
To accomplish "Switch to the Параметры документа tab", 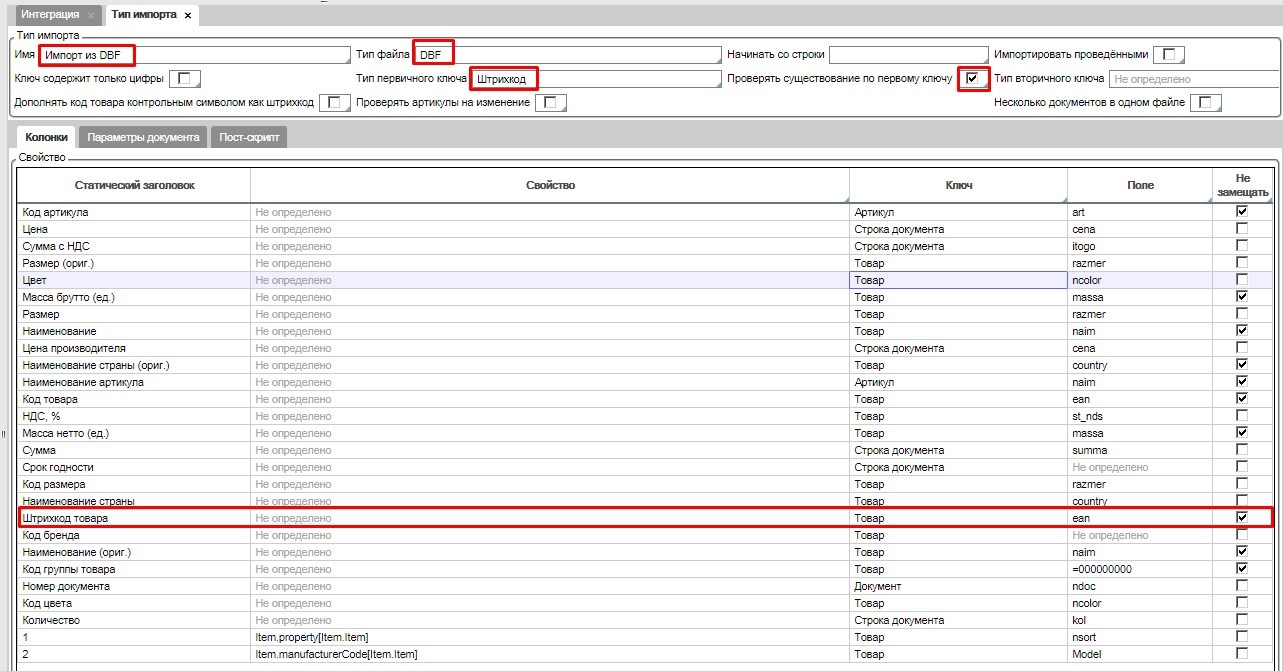I will click(x=143, y=137).
